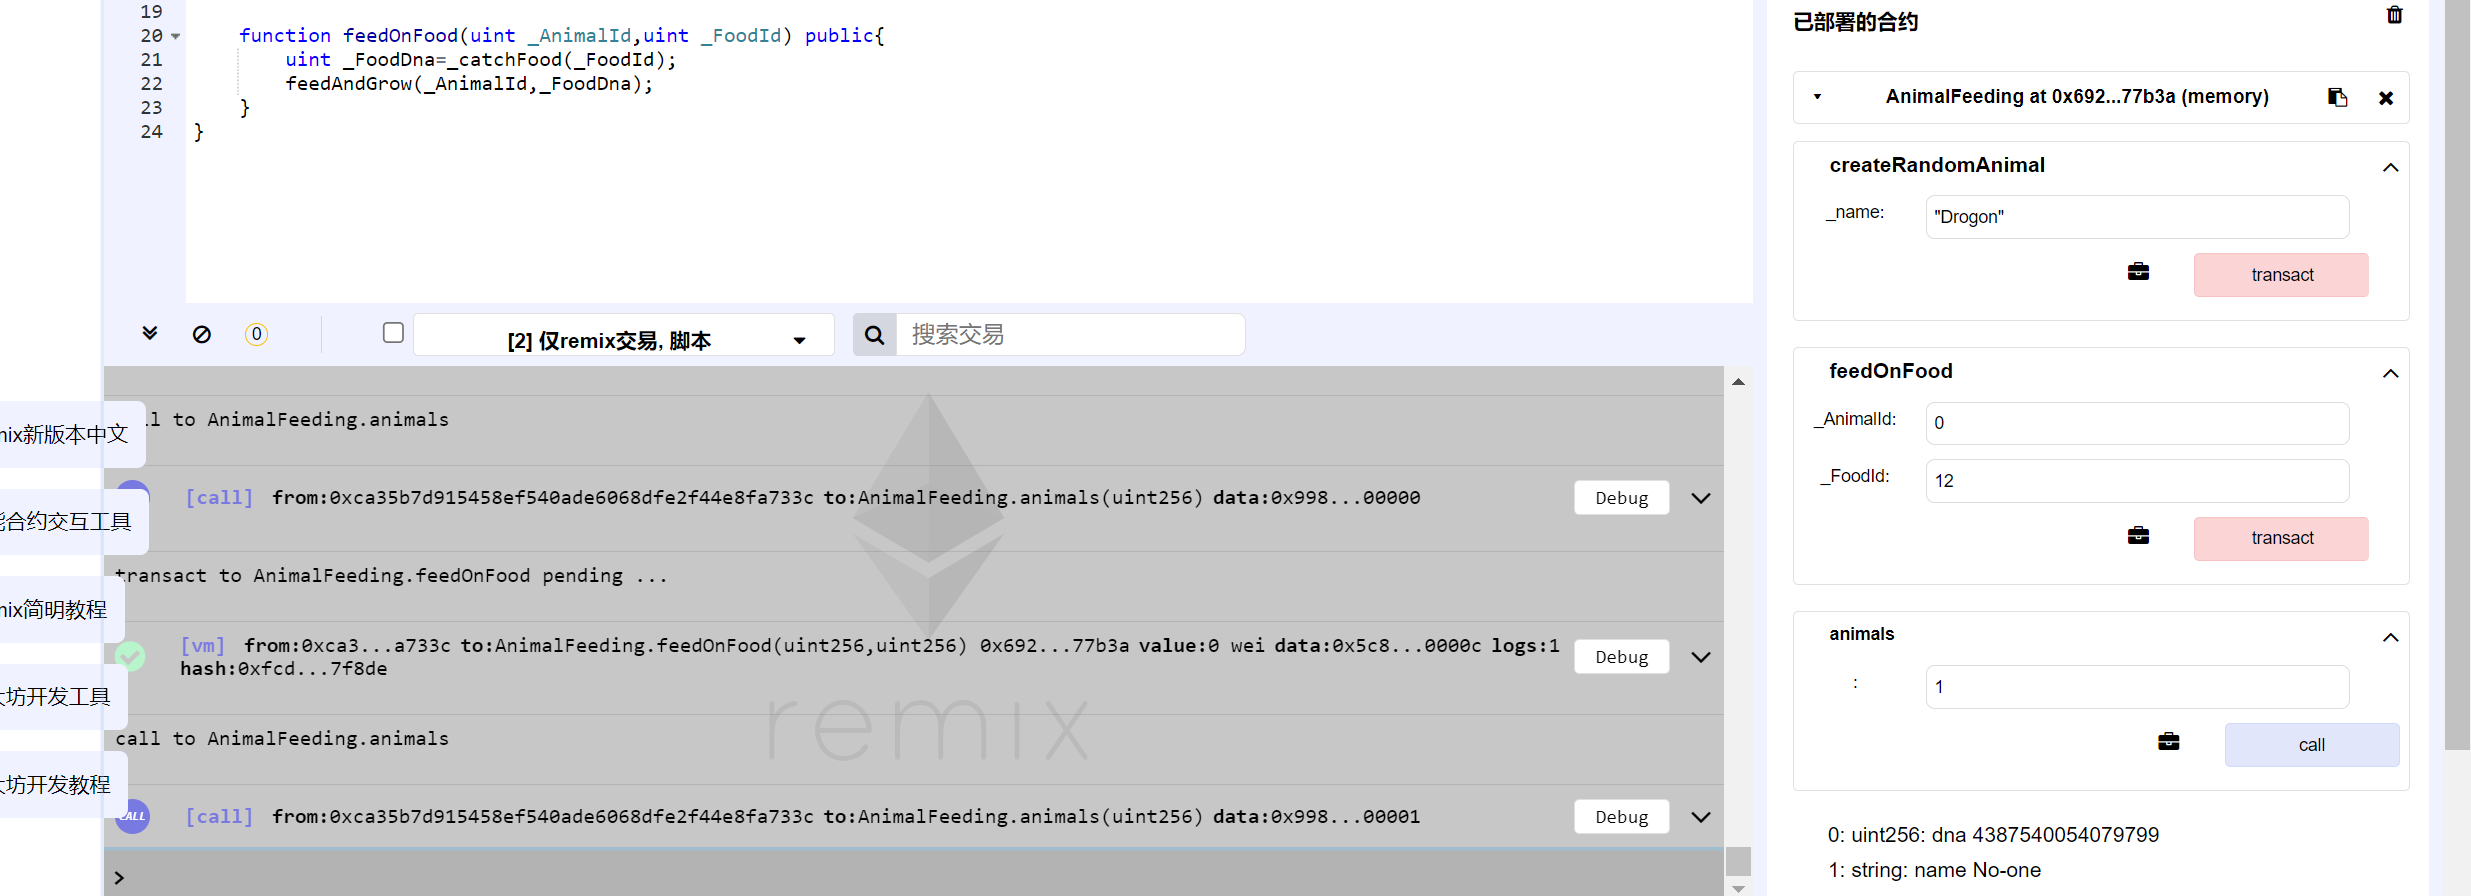Click the double-chevron terminal collapse icon

pos(150,333)
